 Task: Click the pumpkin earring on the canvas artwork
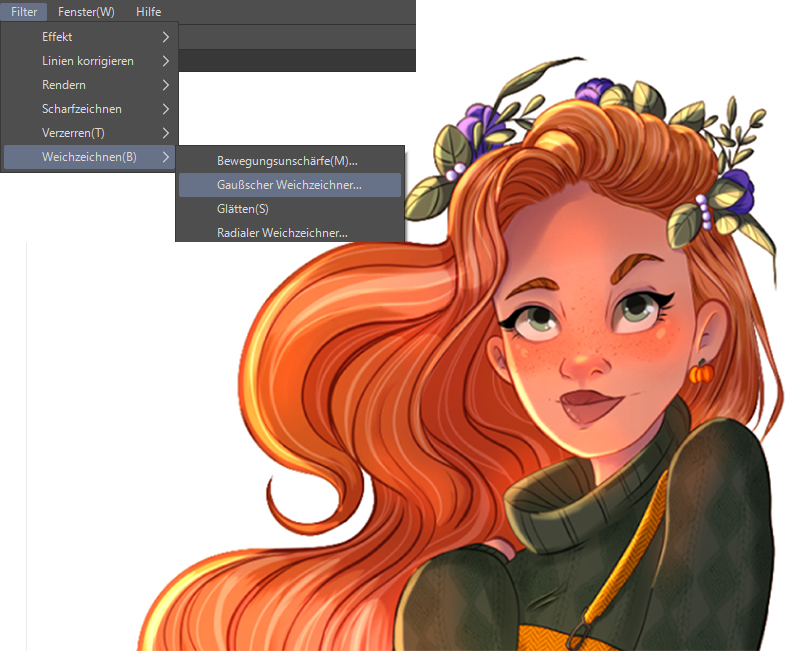point(698,373)
